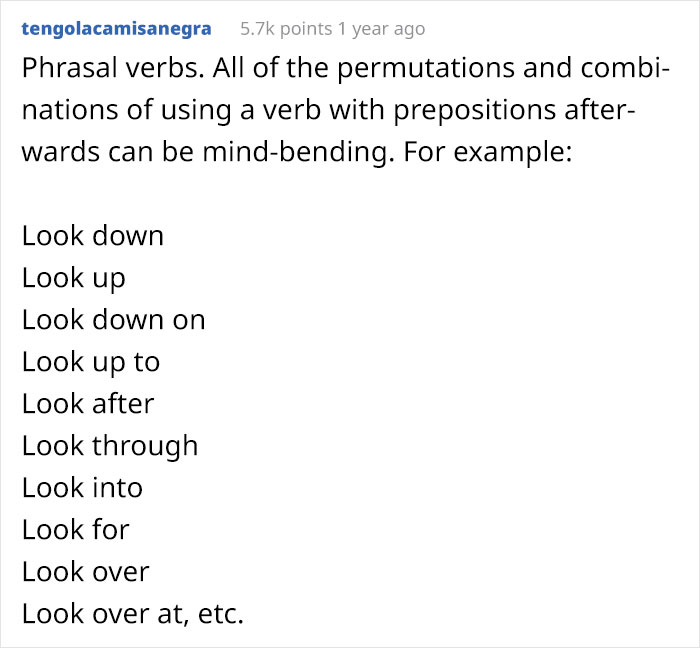Click the "Look up to" line
Image resolution: width=700 pixels, height=648 pixels.
[x=91, y=362]
